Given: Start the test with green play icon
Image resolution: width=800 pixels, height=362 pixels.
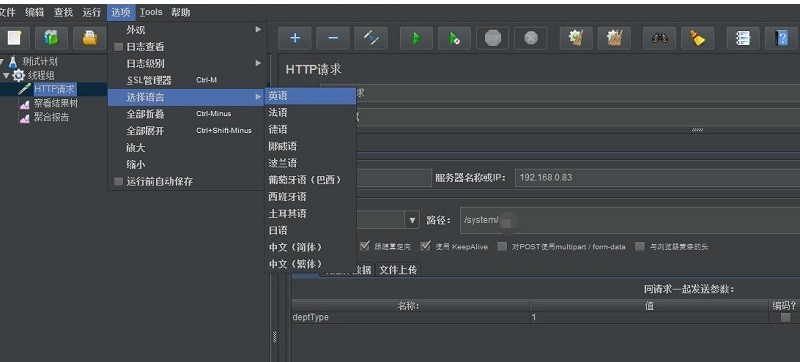Looking at the screenshot, I should 416,38.
